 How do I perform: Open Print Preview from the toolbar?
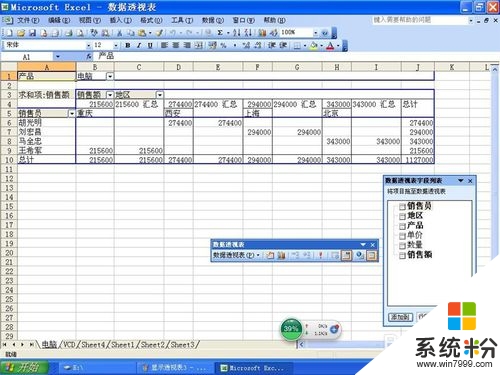pyautogui.click(x=80, y=33)
